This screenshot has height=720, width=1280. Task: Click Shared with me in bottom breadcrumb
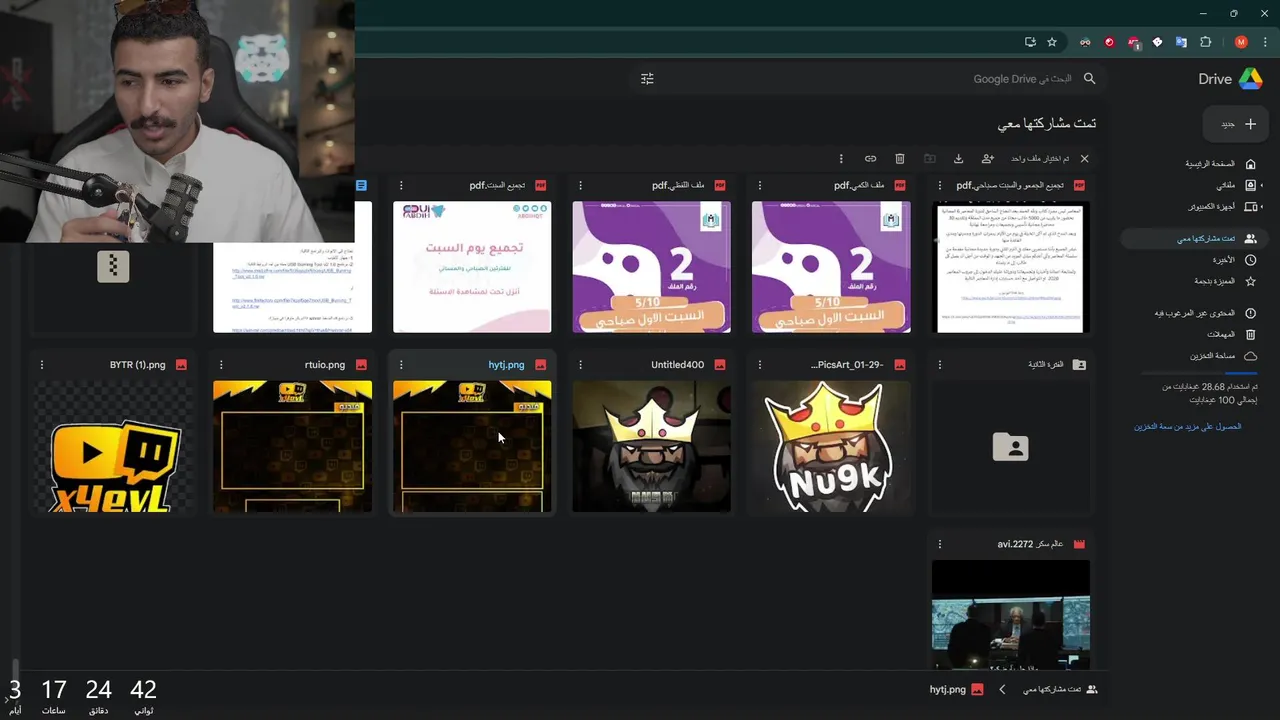pyautogui.click(x=1060, y=690)
